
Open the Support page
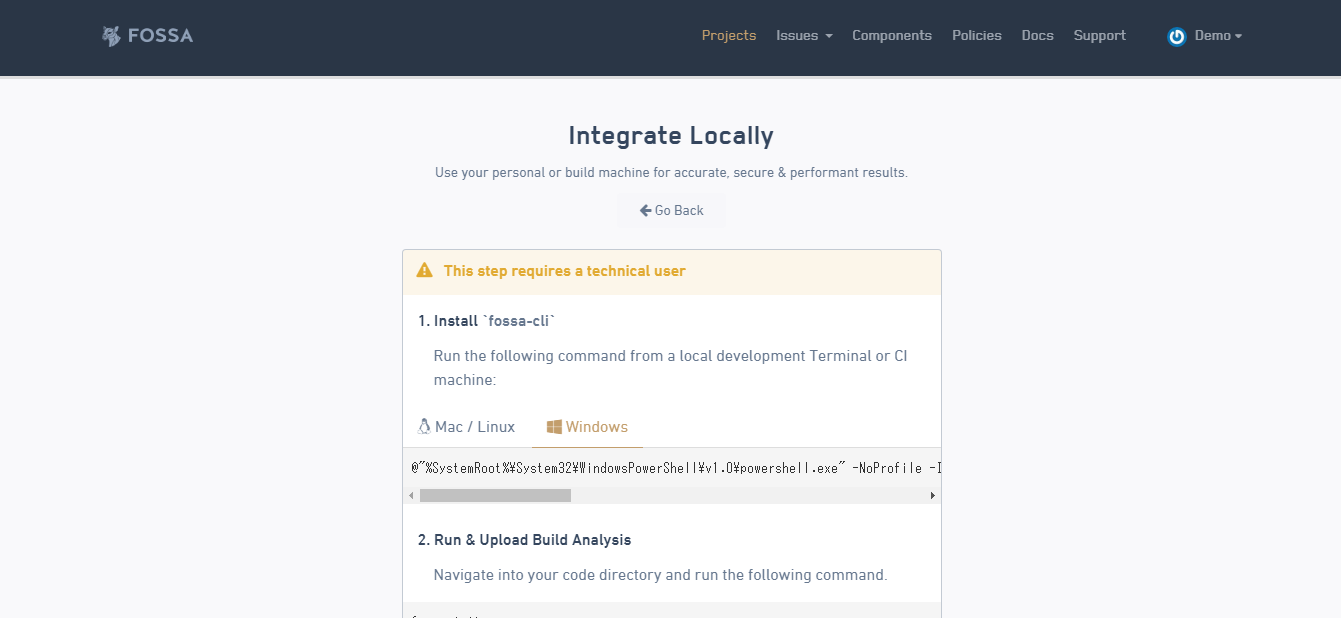[x=1099, y=36]
